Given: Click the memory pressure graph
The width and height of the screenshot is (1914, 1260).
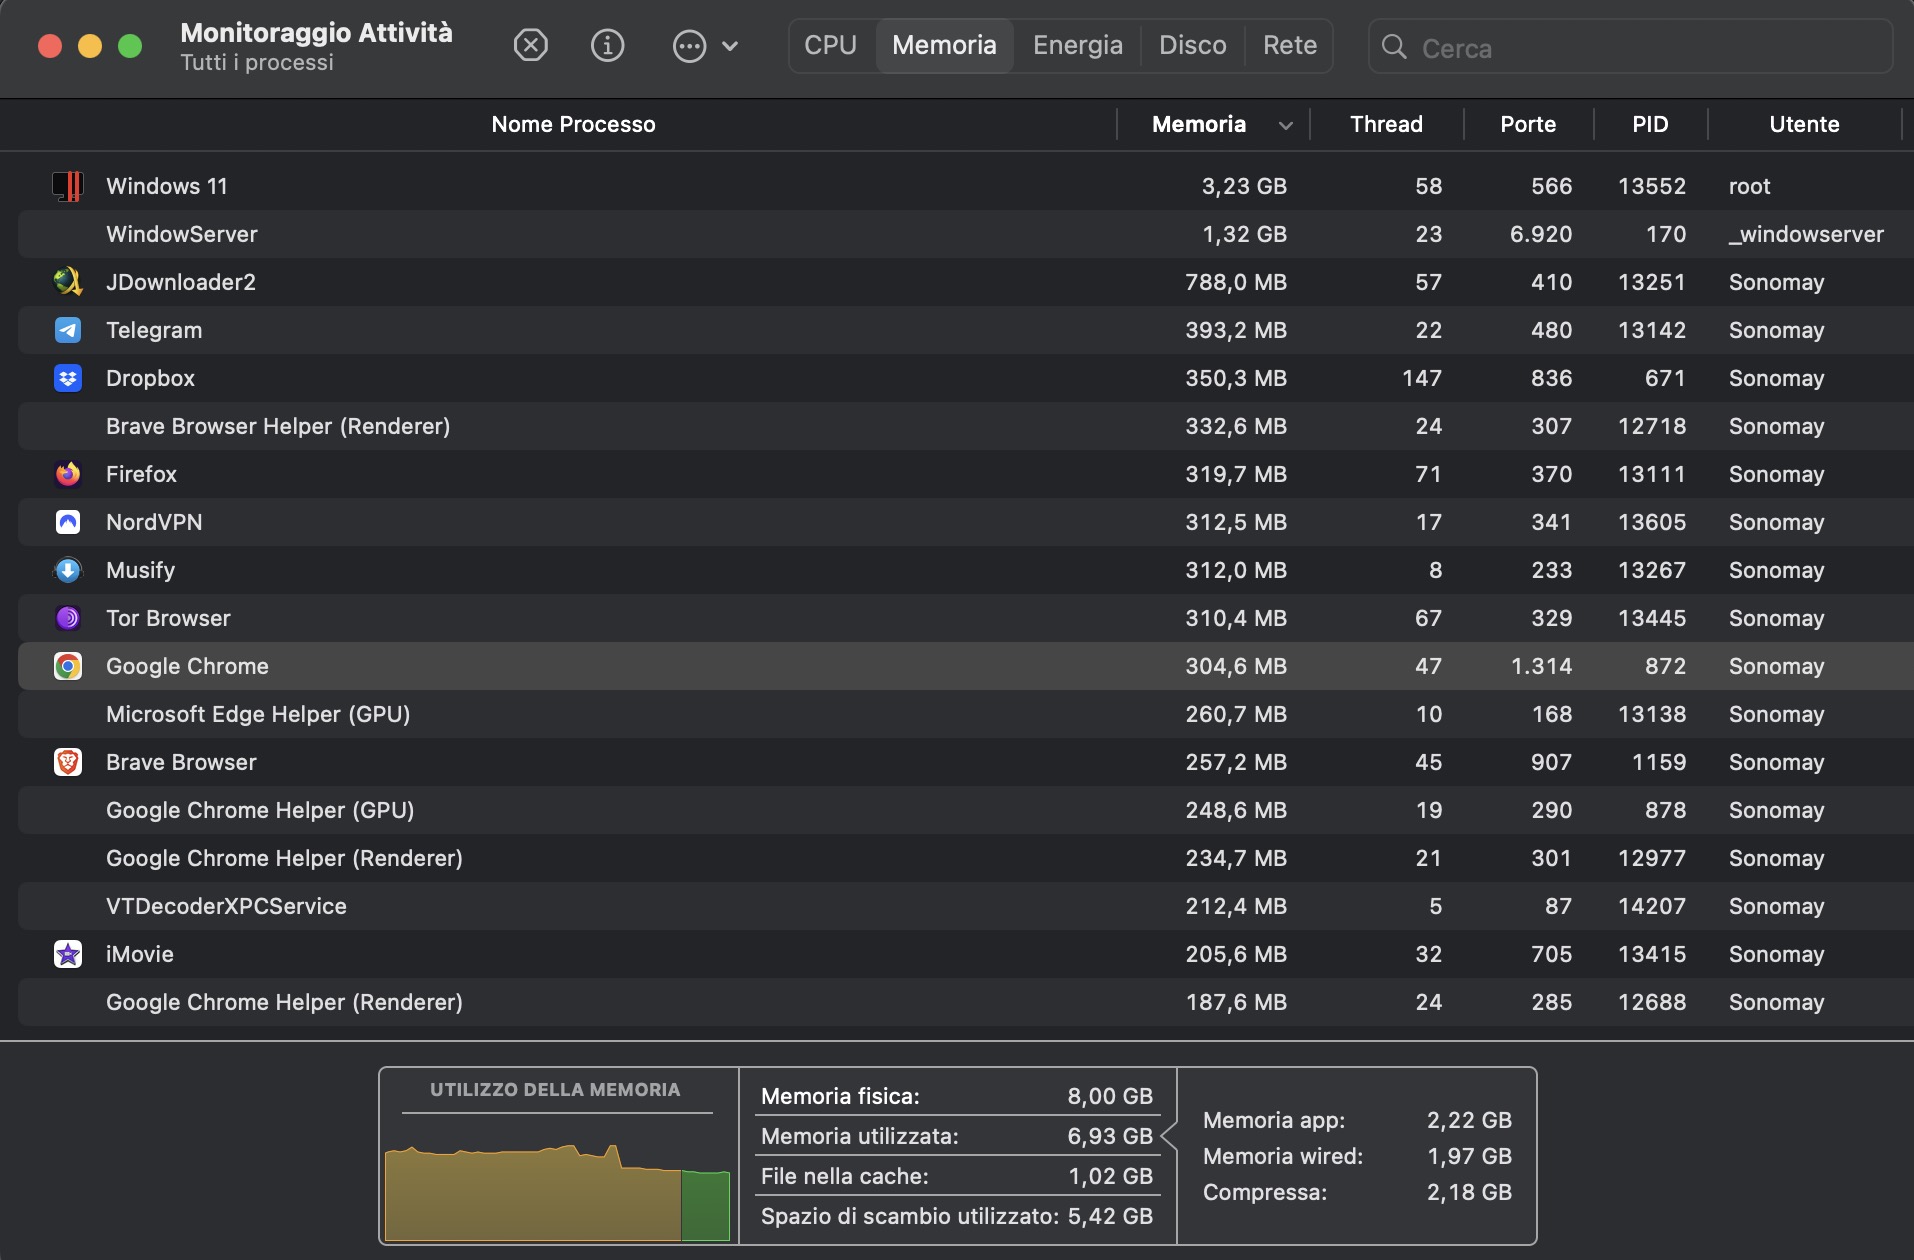Looking at the screenshot, I should [557, 1191].
